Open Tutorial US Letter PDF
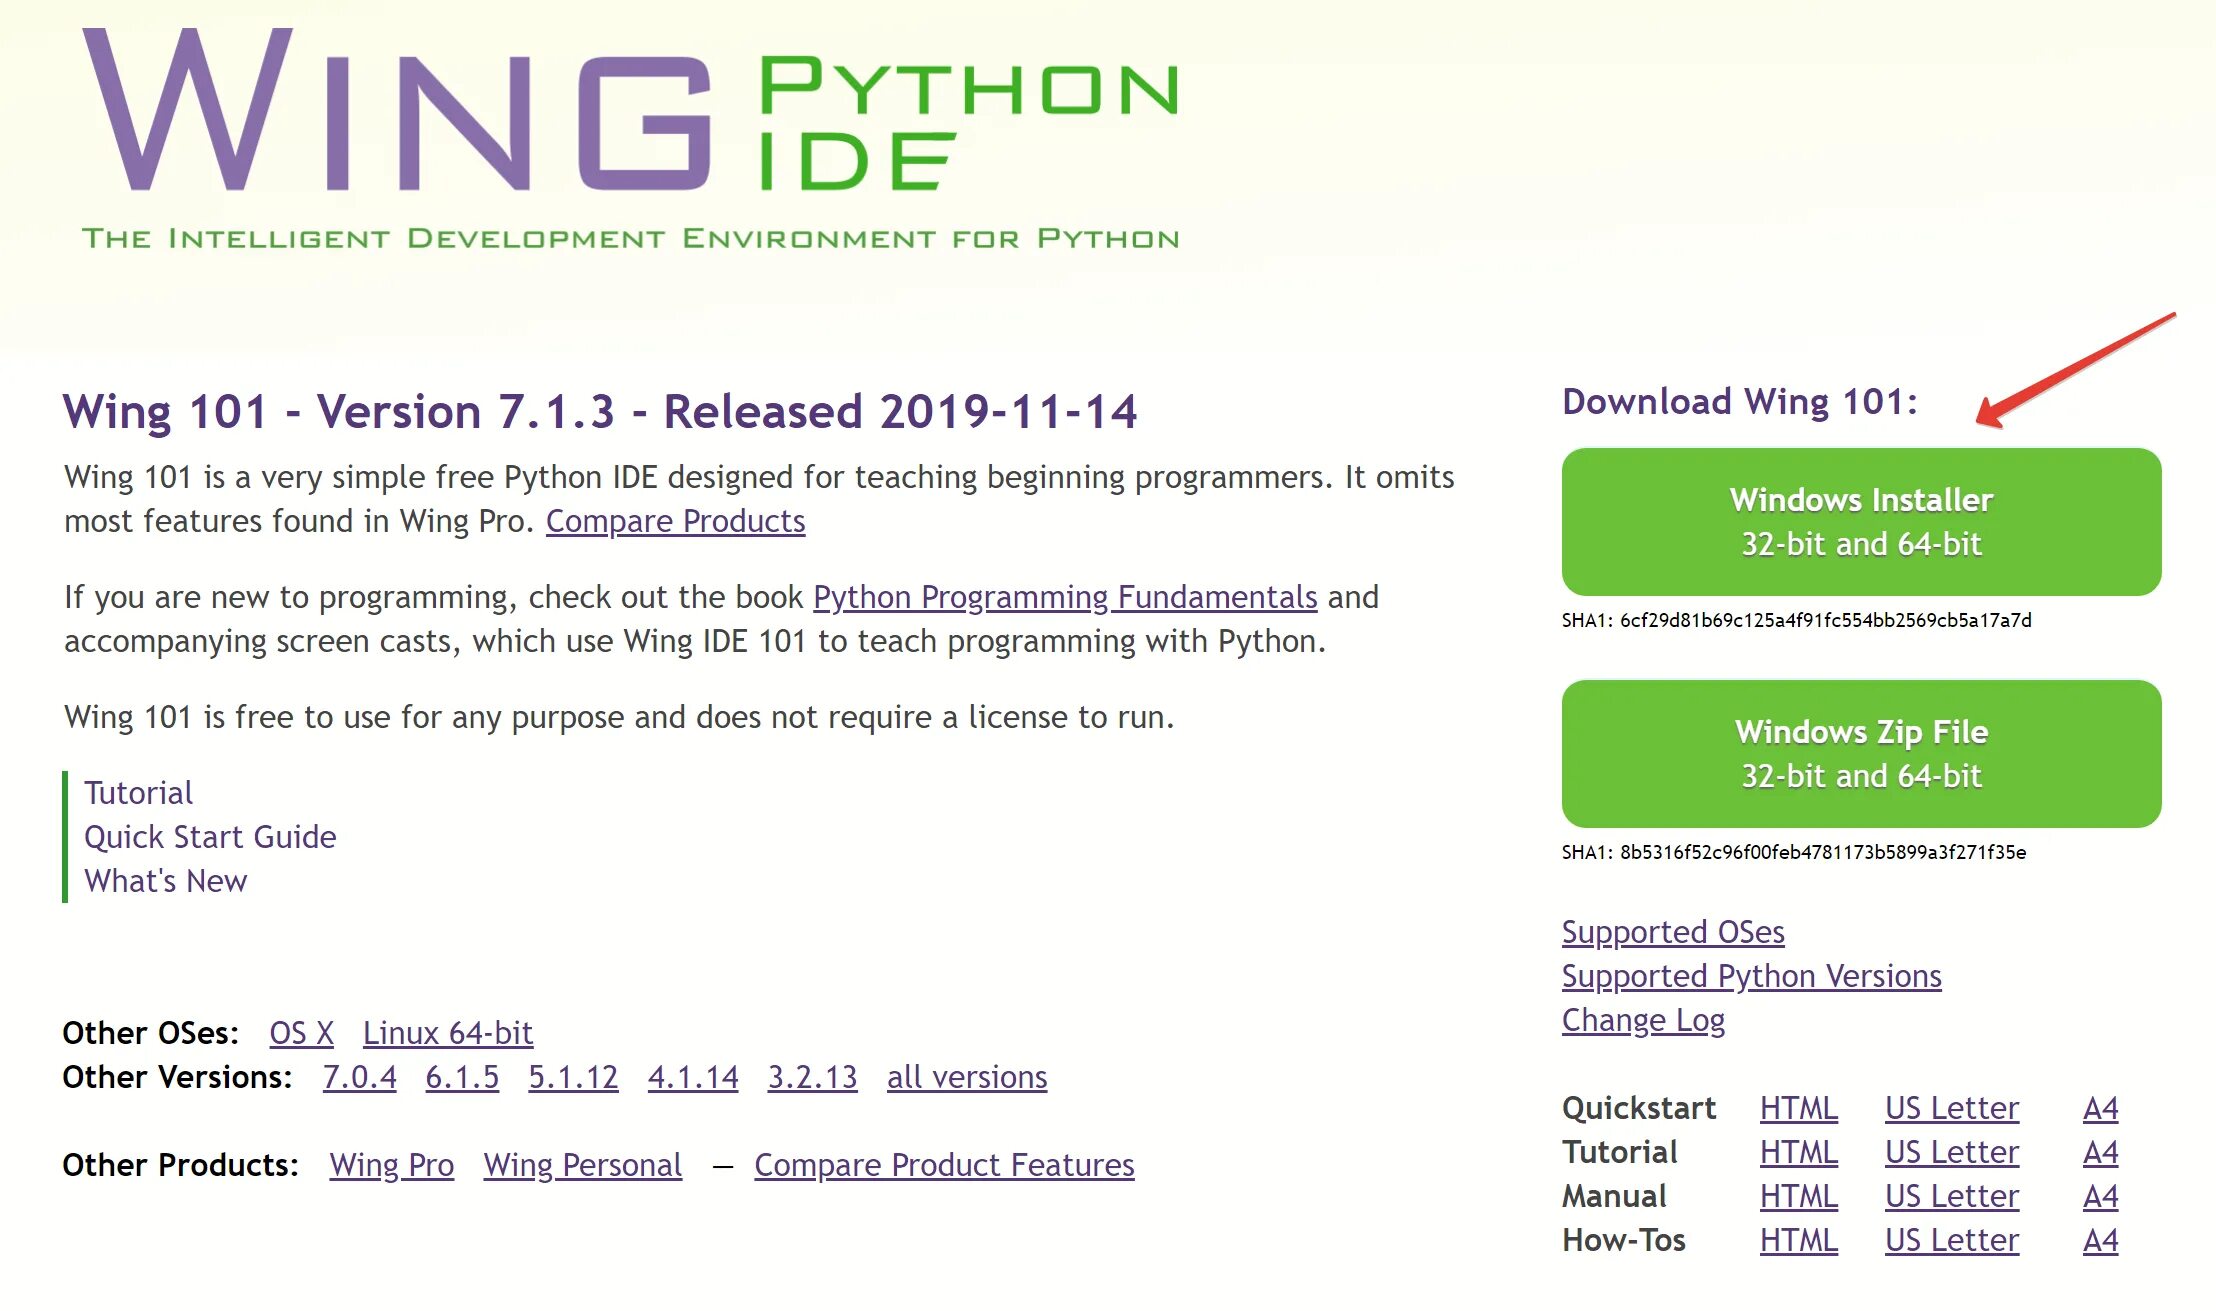 point(1952,1152)
